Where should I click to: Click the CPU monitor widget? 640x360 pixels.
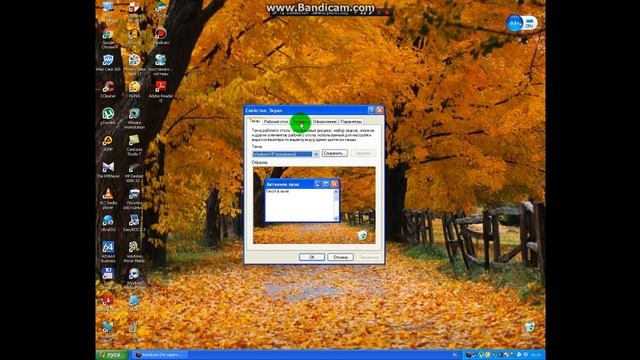click(x=522, y=23)
